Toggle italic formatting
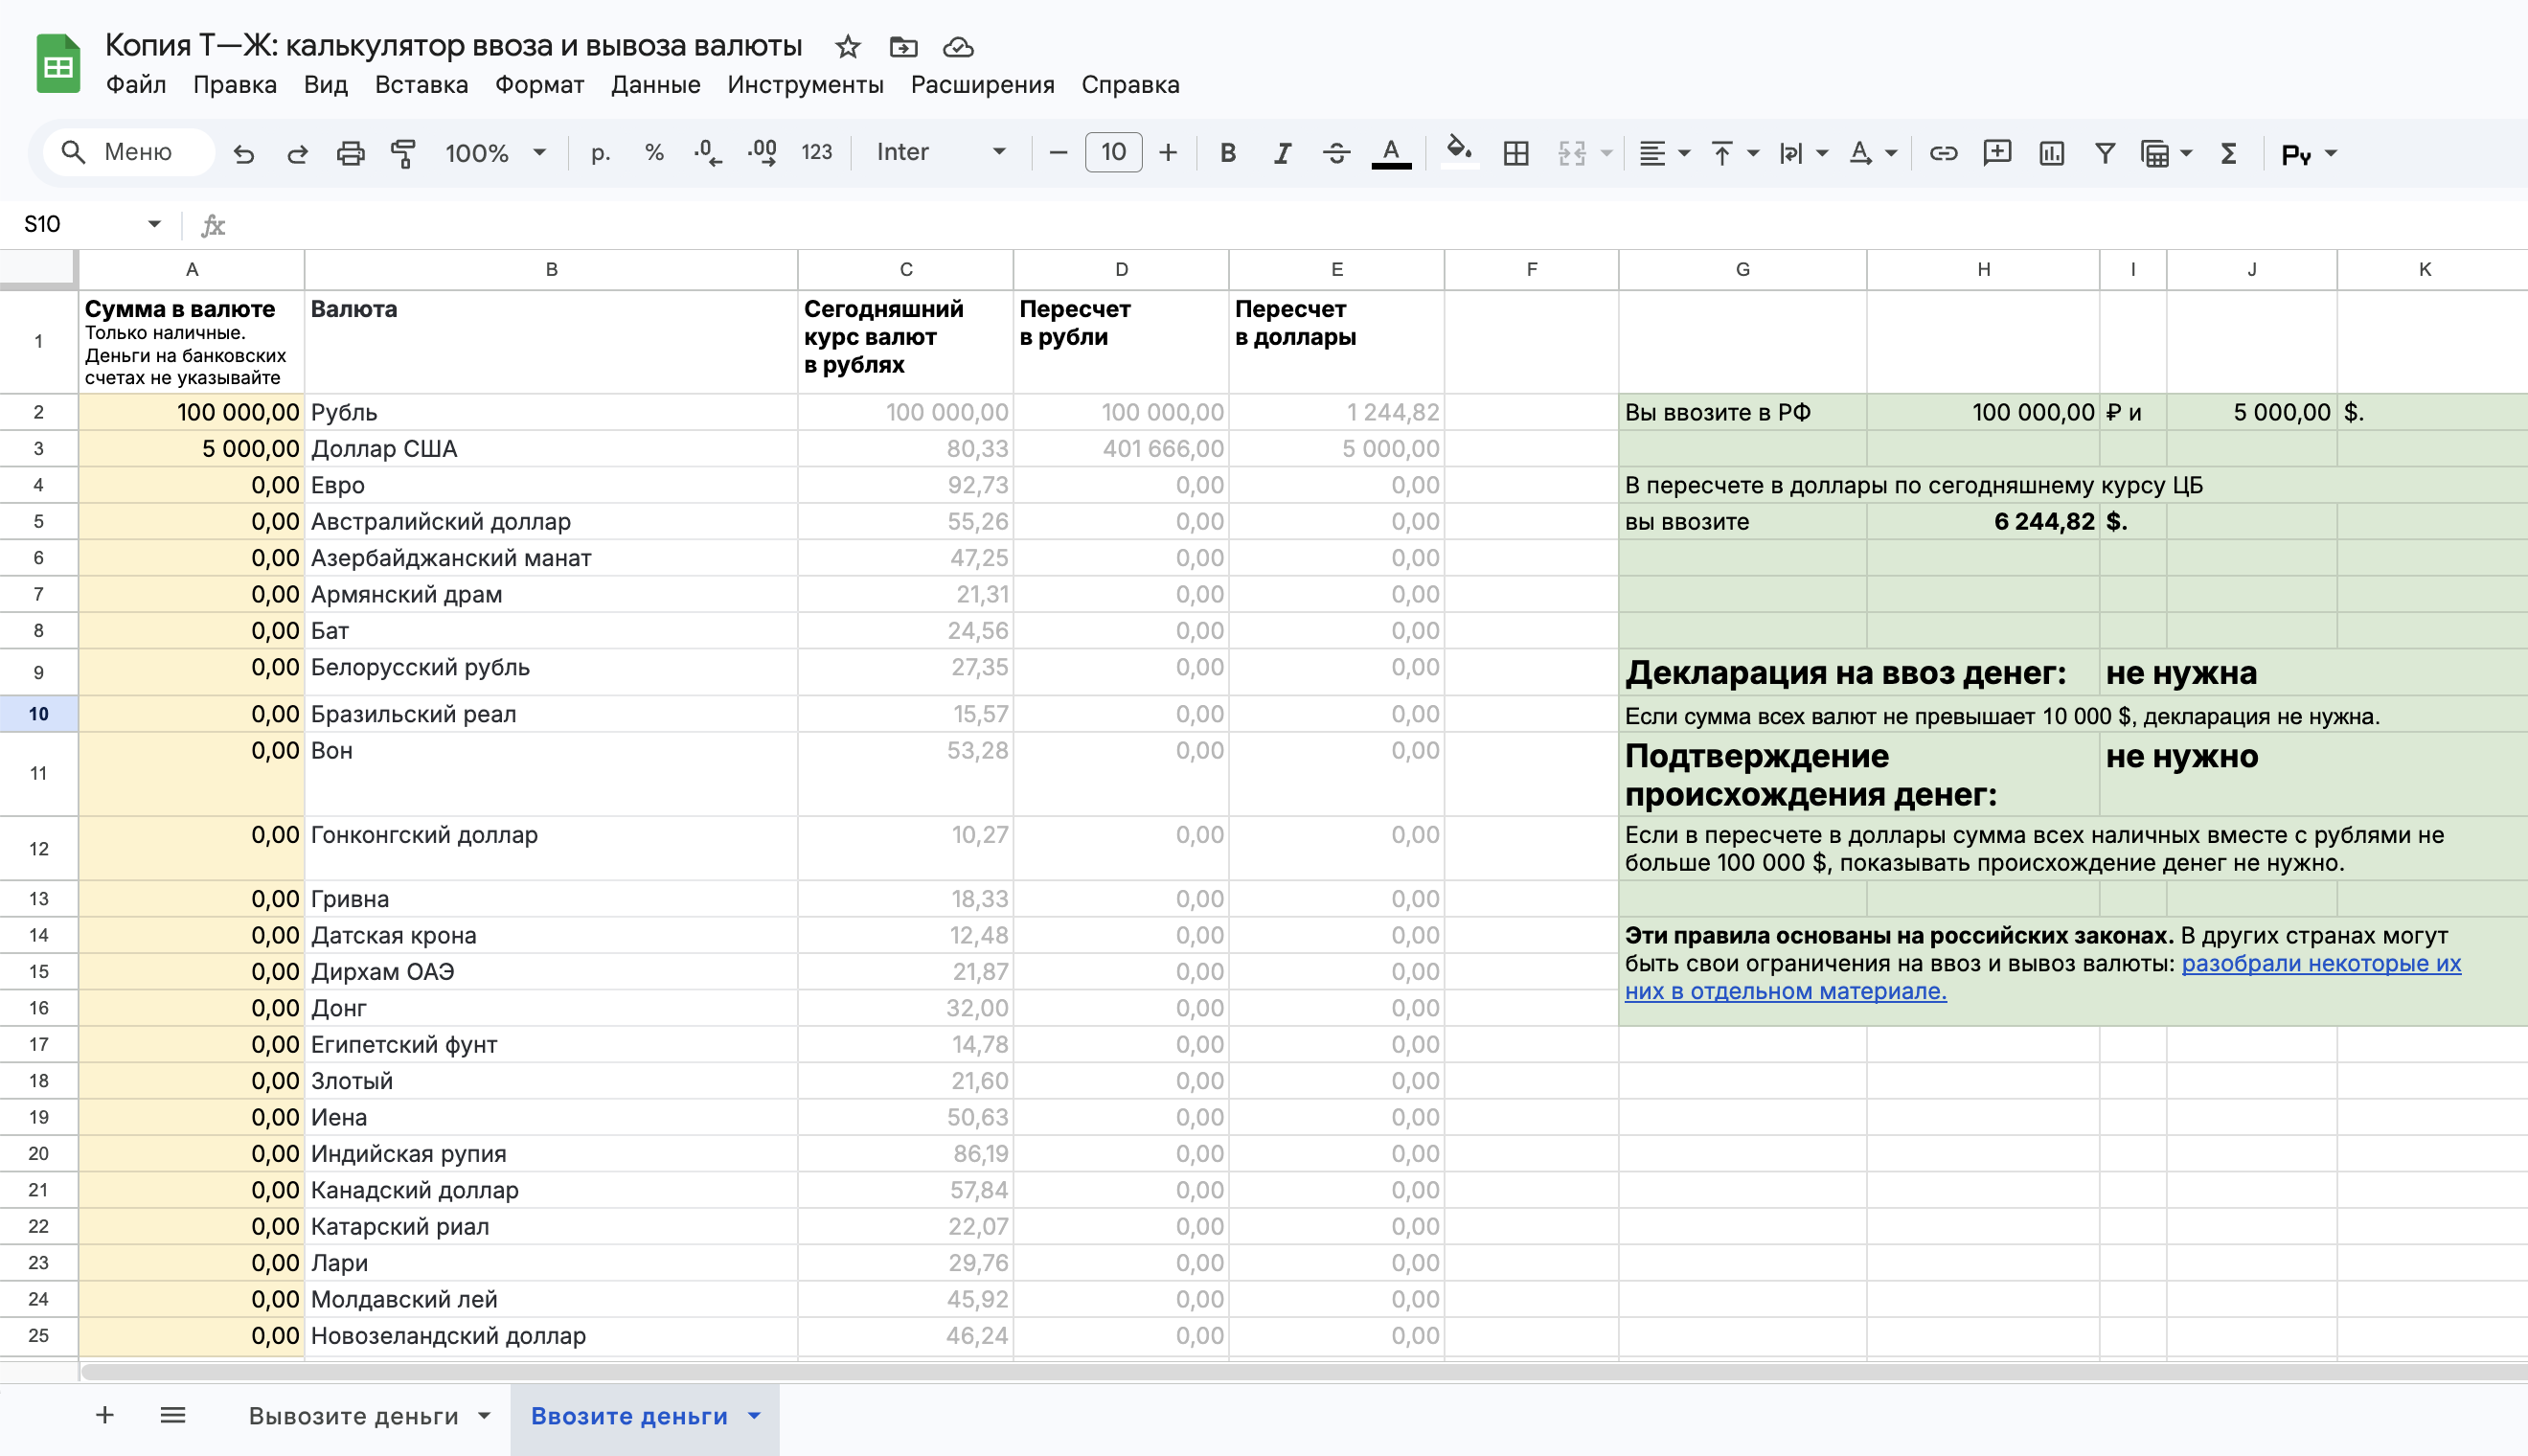Screen dimensions: 2528x1456 pyautogui.click(x=1281, y=153)
